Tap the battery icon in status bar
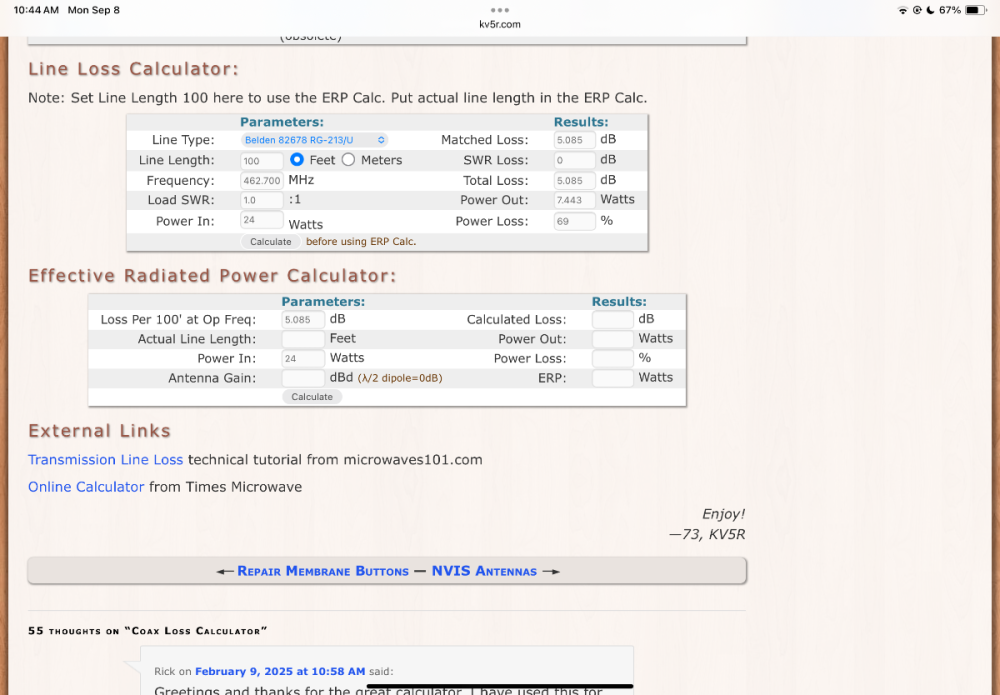The width and height of the screenshot is (1000, 695). tap(976, 10)
